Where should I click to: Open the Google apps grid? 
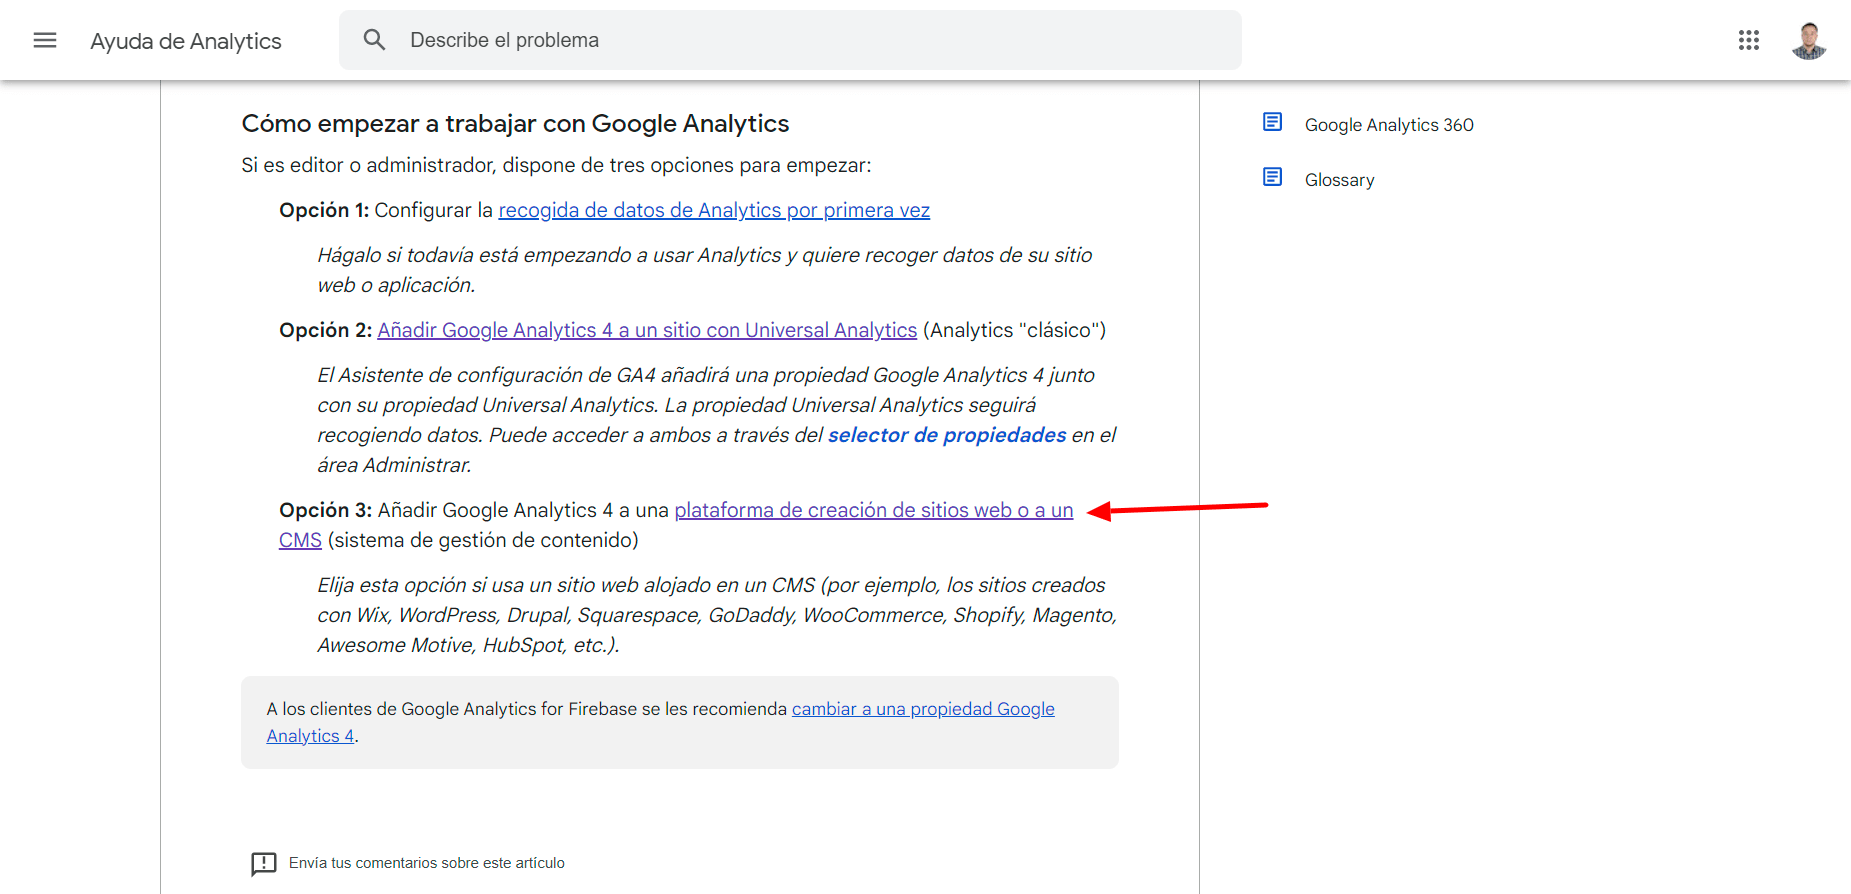tap(1748, 40)
